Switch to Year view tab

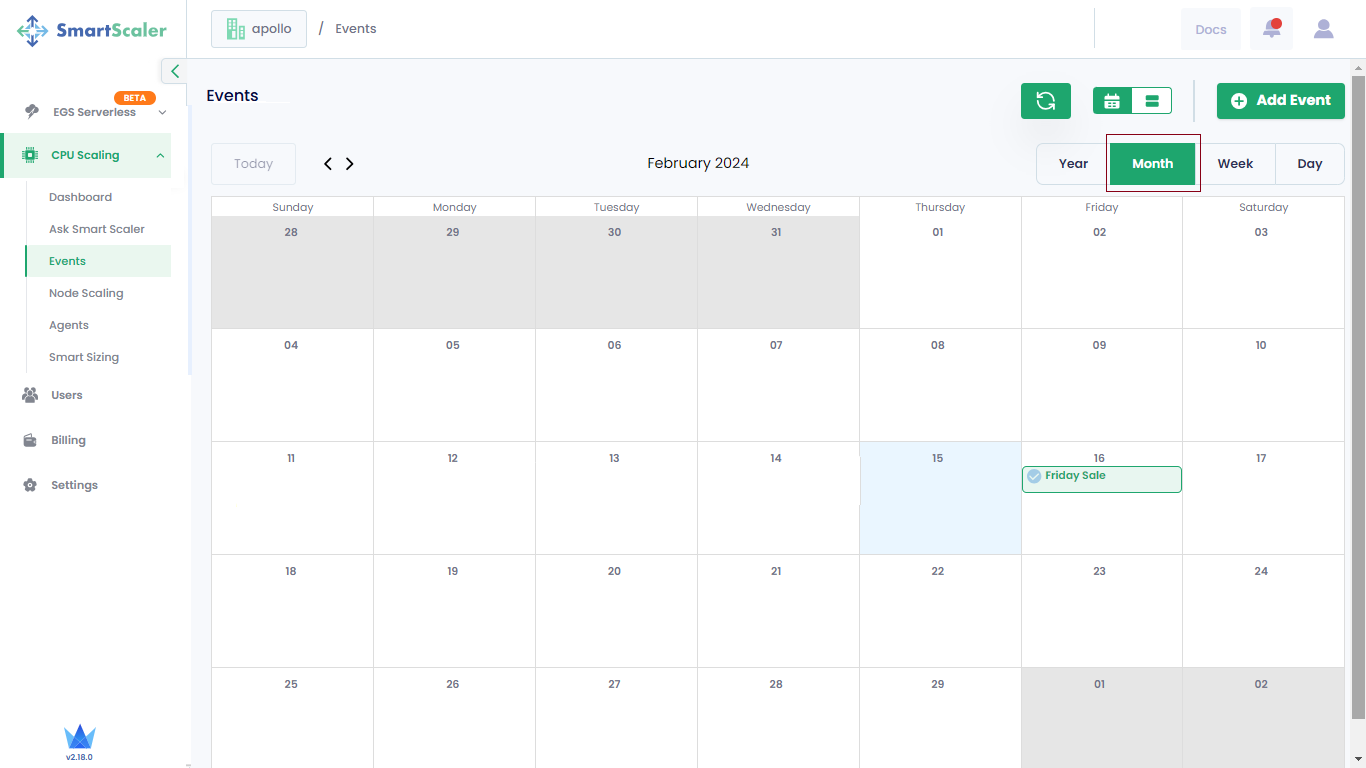tap(1073, 164)
